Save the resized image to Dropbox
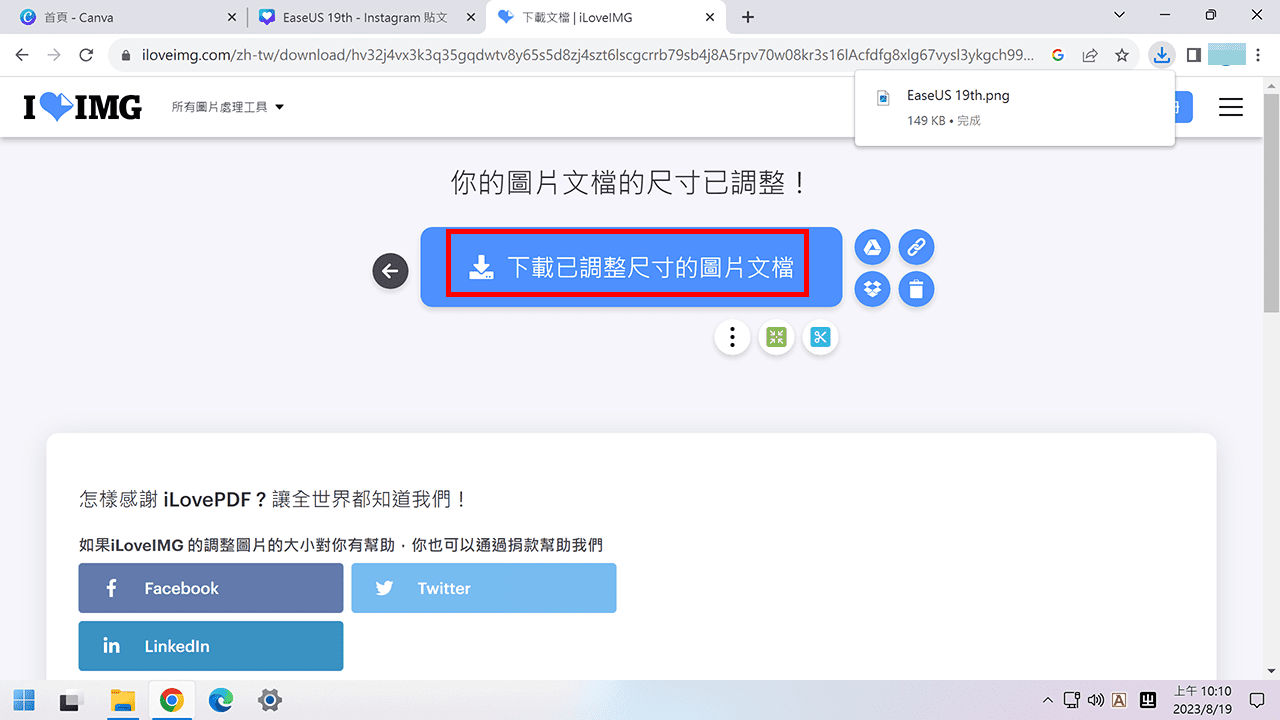Viewport: 1280px width, 720px height. point(872,289)
